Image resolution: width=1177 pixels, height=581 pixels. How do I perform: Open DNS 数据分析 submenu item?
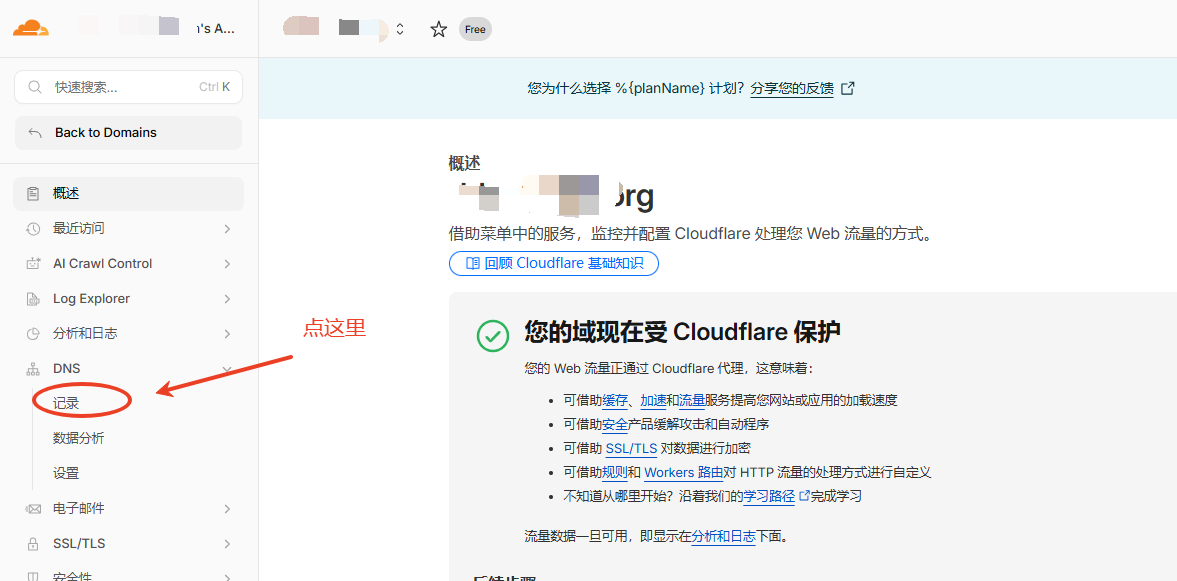coord(78,438)
